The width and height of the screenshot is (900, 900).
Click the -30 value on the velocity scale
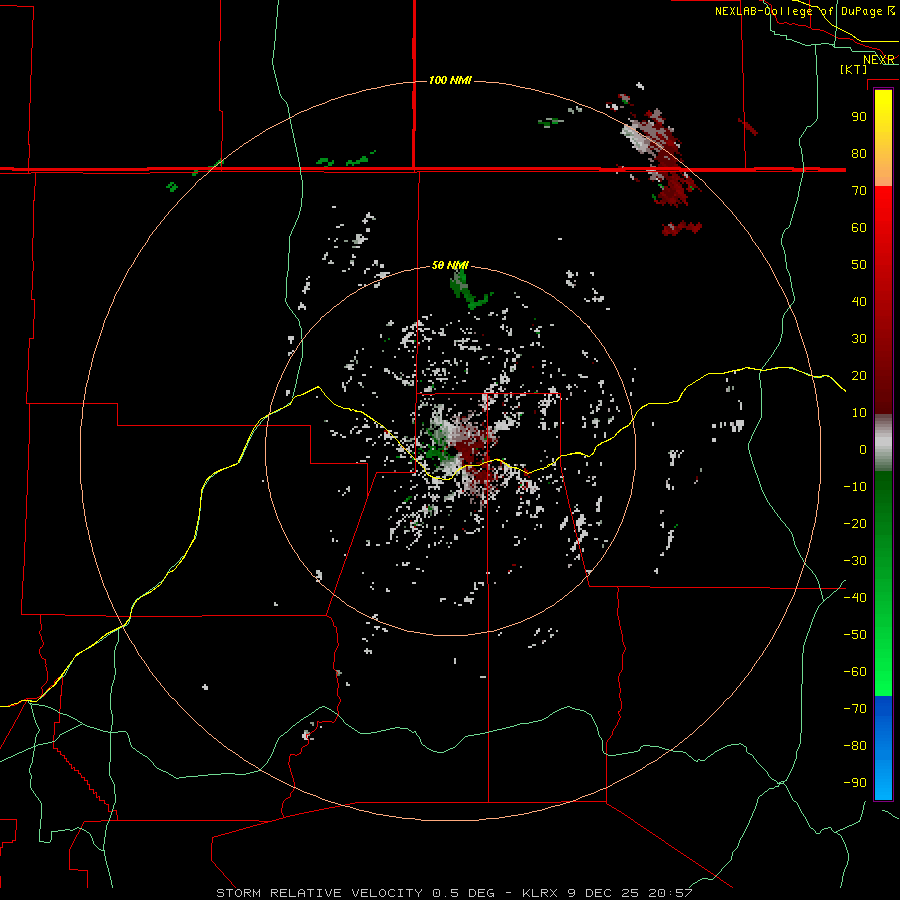[x=855, y=561]
